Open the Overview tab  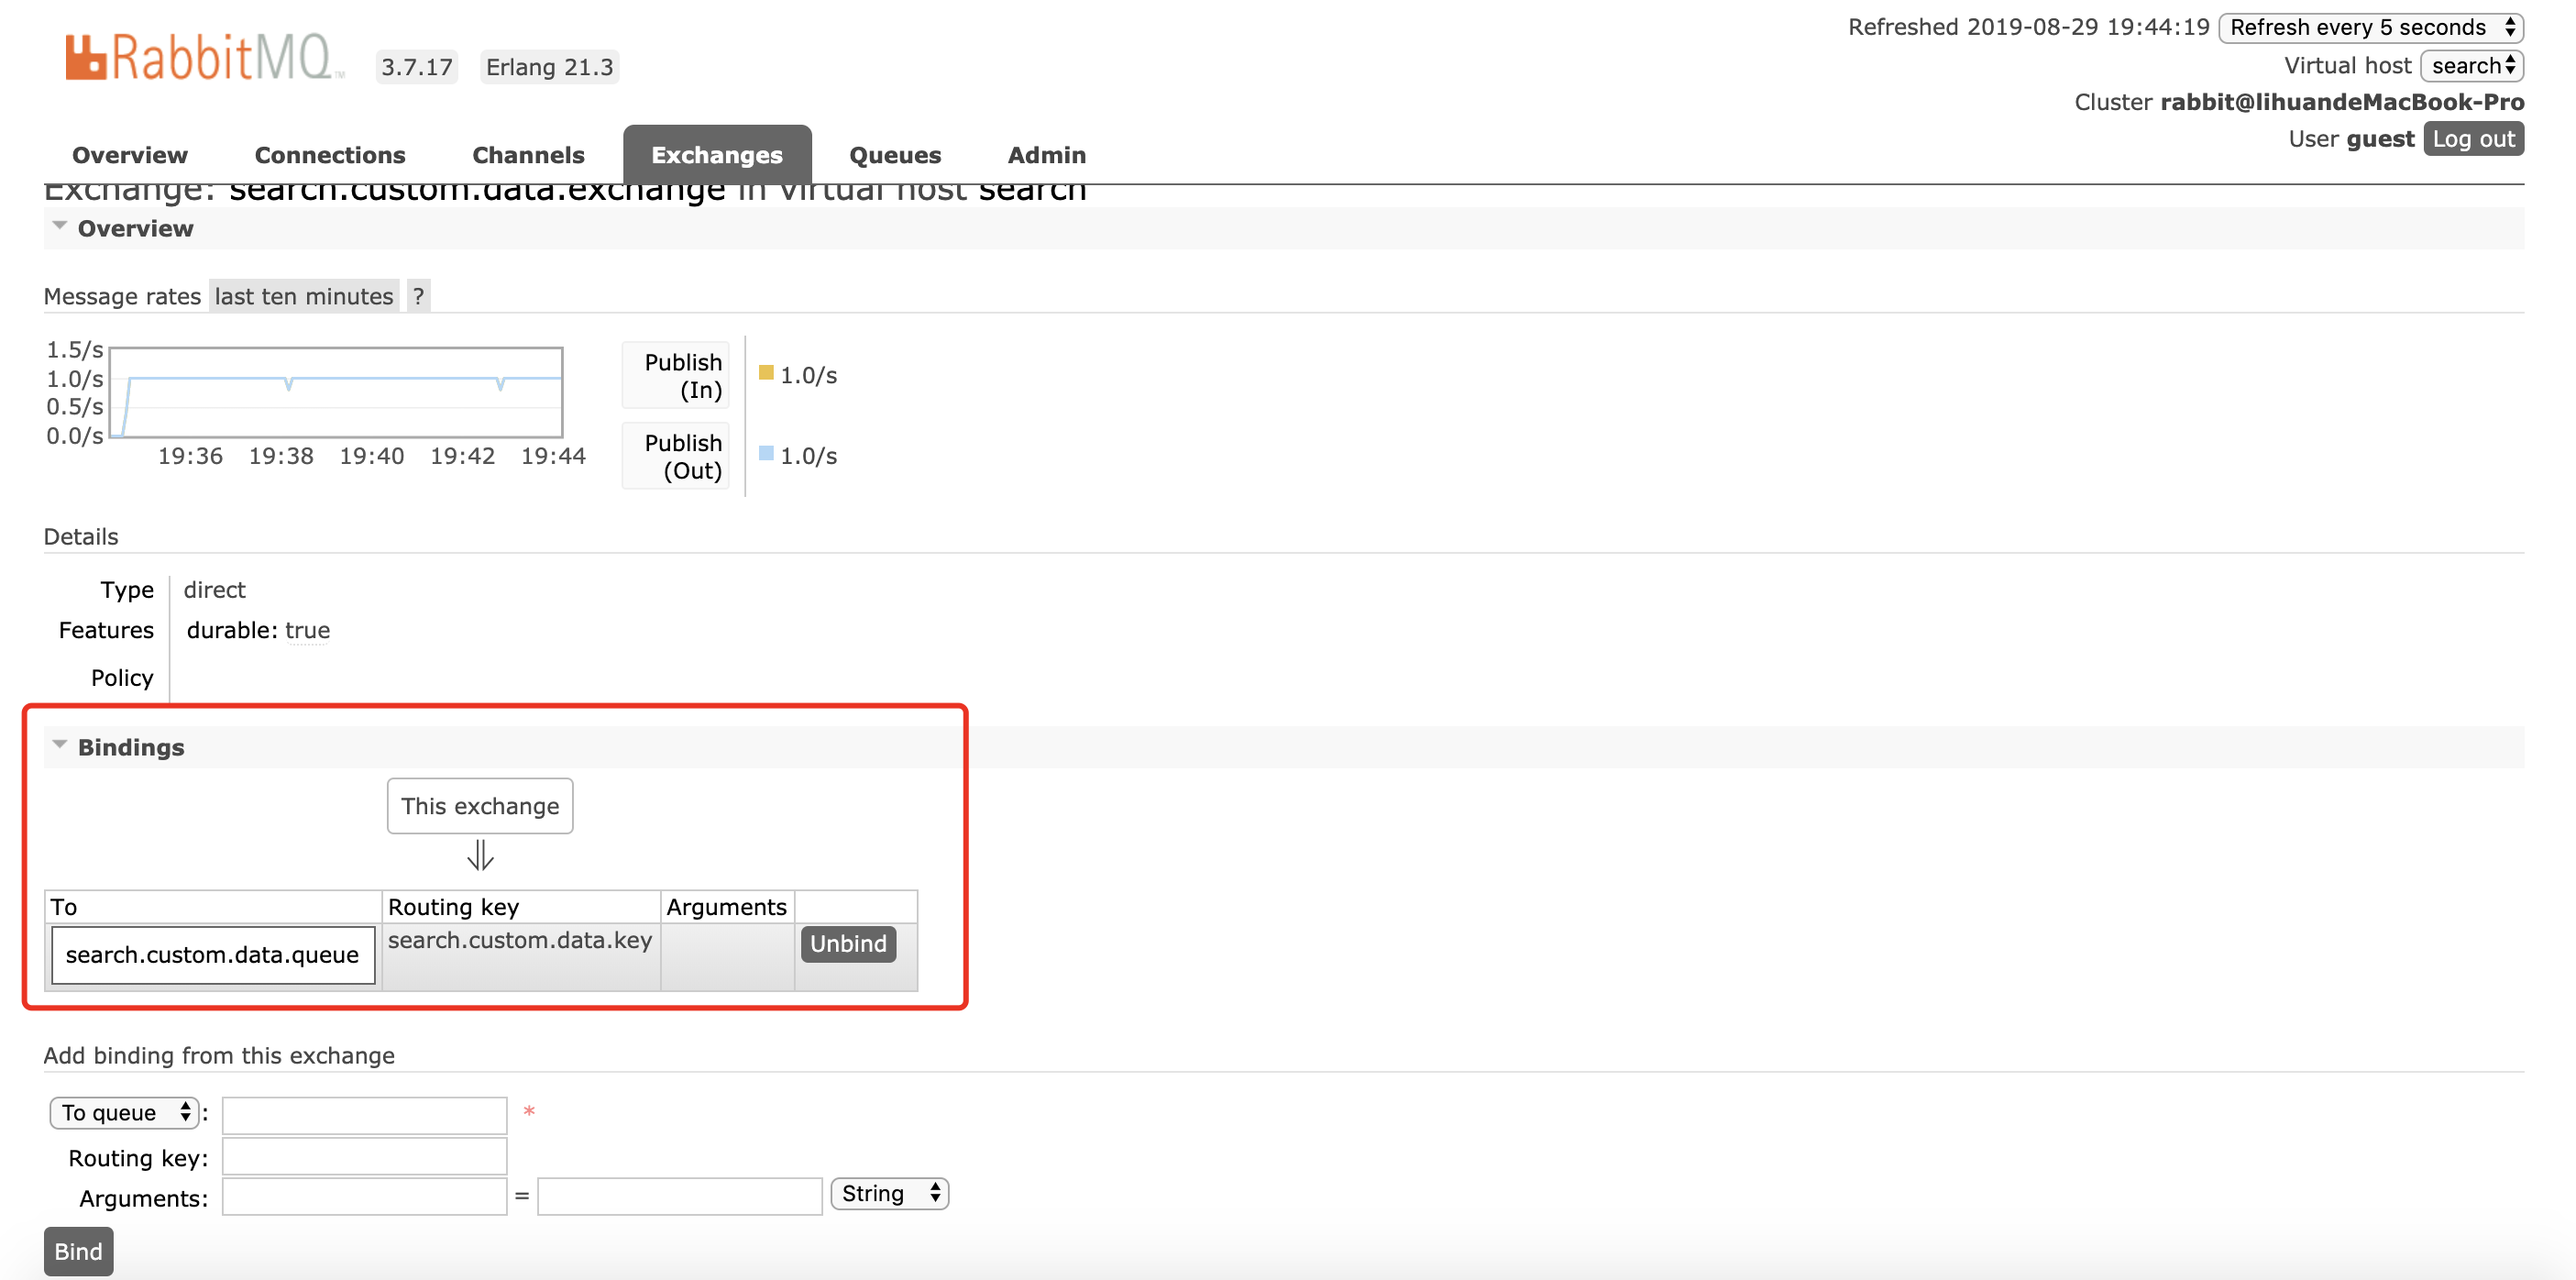click(130, 155)
